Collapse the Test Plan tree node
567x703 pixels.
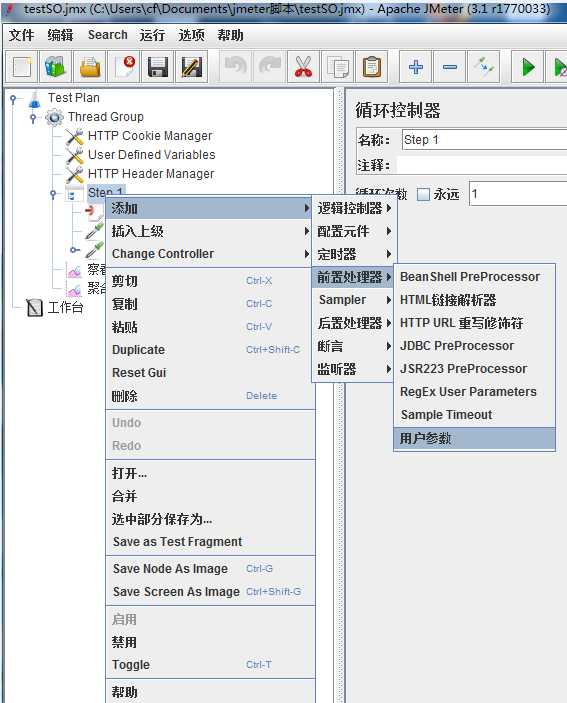pos(13,99)
